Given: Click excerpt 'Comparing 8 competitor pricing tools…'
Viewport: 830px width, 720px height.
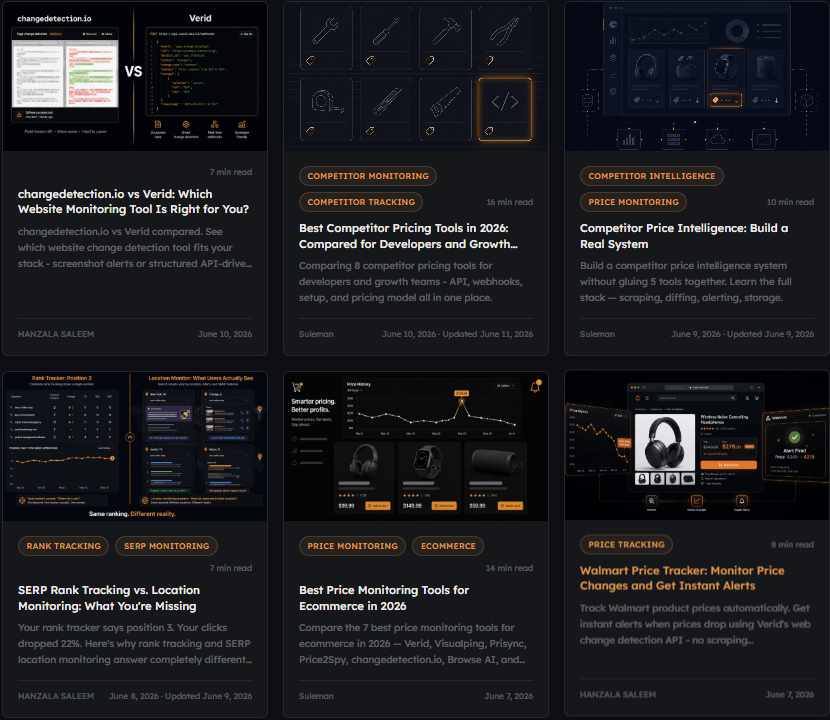Looking at the screenshot, I should coord(411,282).
